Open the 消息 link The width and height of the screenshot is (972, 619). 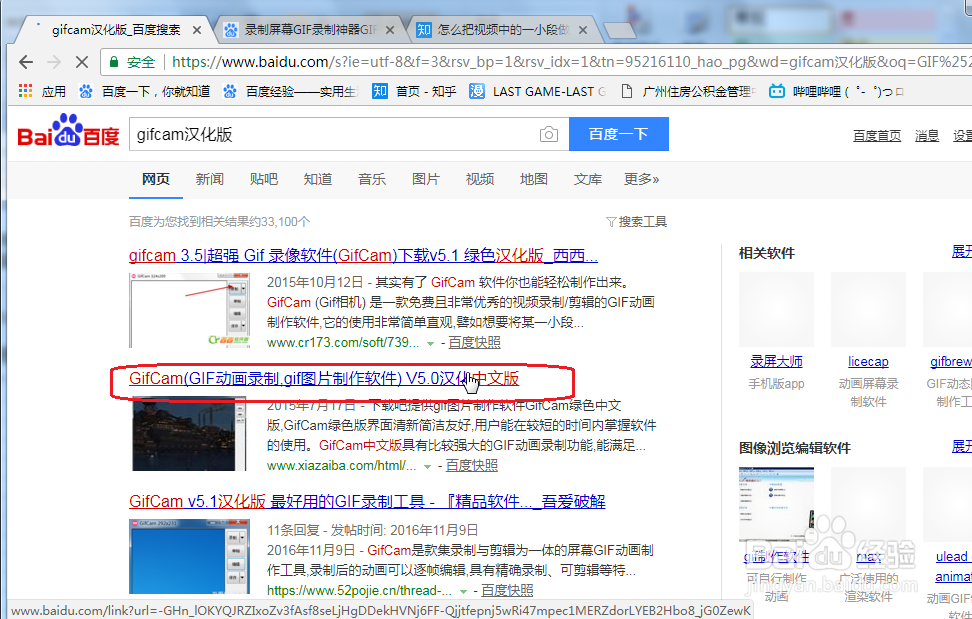(927, 136)
